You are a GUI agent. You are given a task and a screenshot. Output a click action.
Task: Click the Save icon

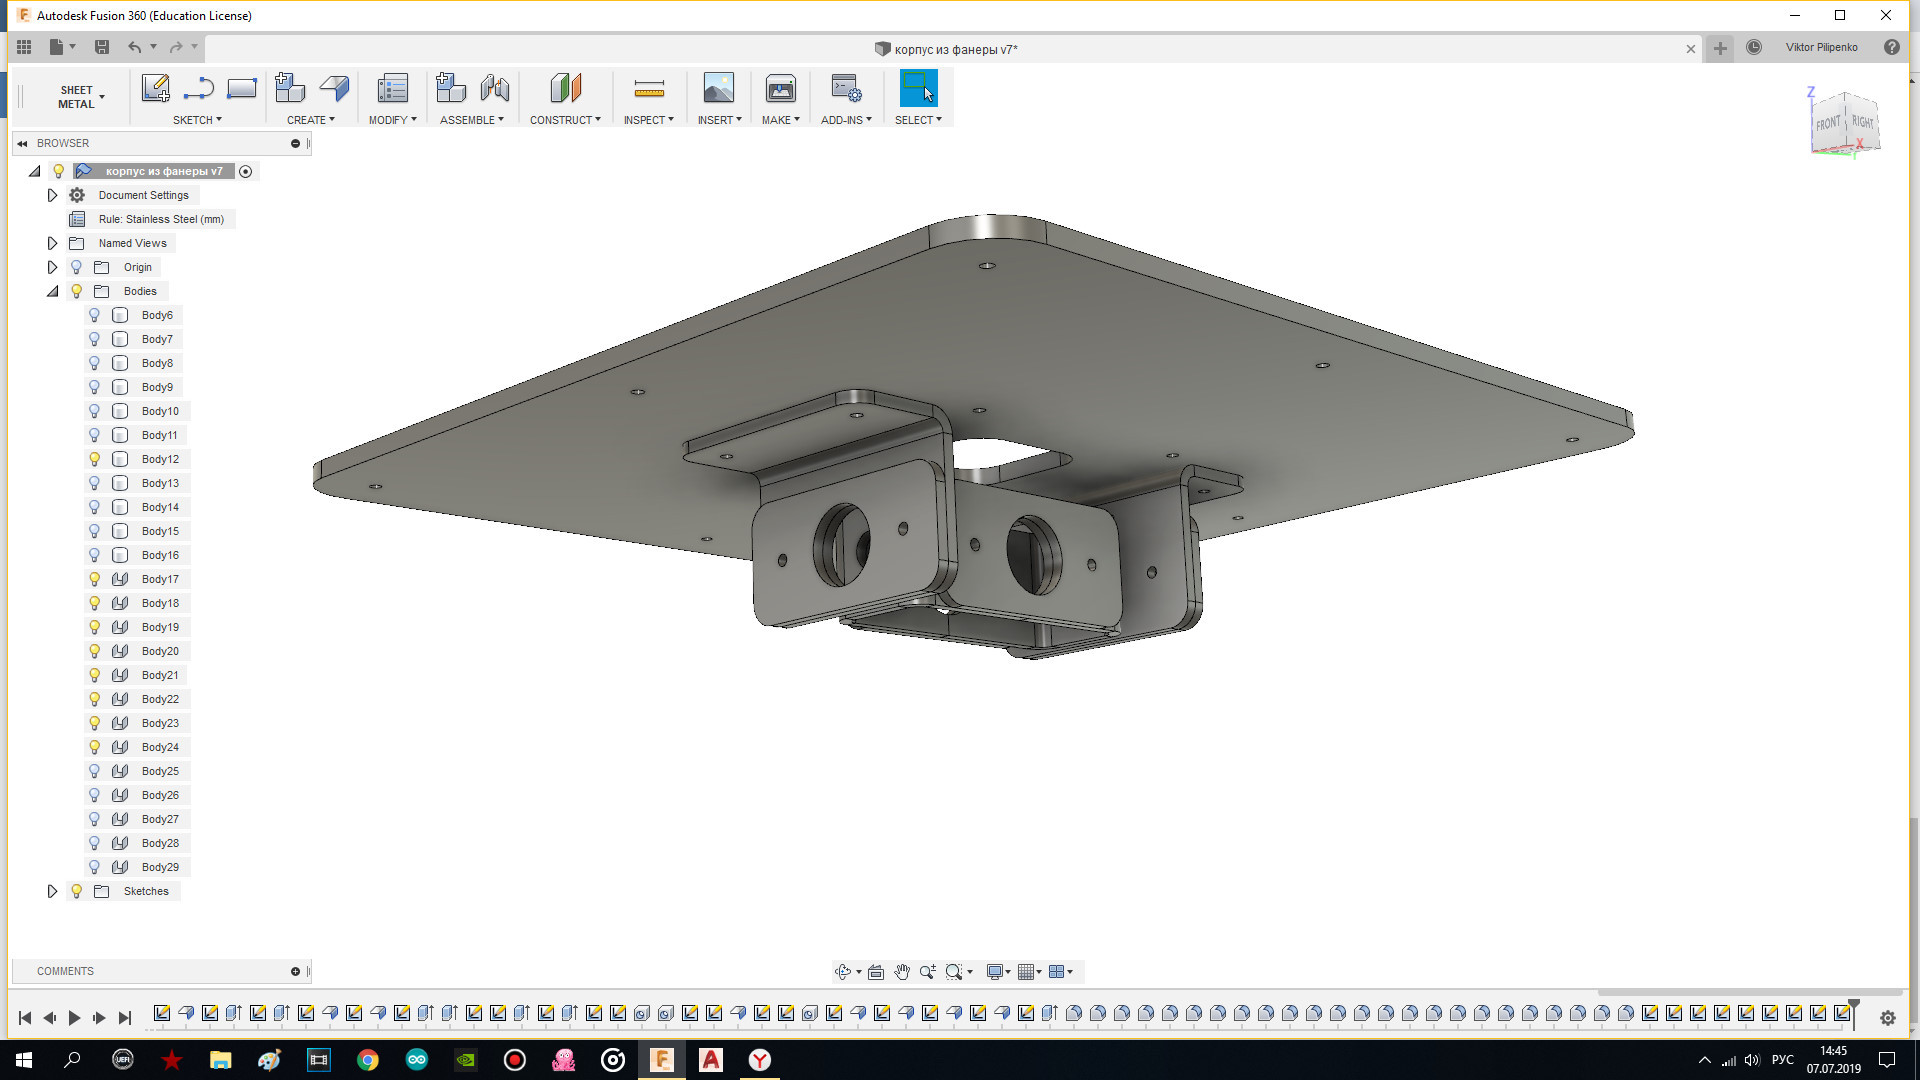tap(102, 47)
